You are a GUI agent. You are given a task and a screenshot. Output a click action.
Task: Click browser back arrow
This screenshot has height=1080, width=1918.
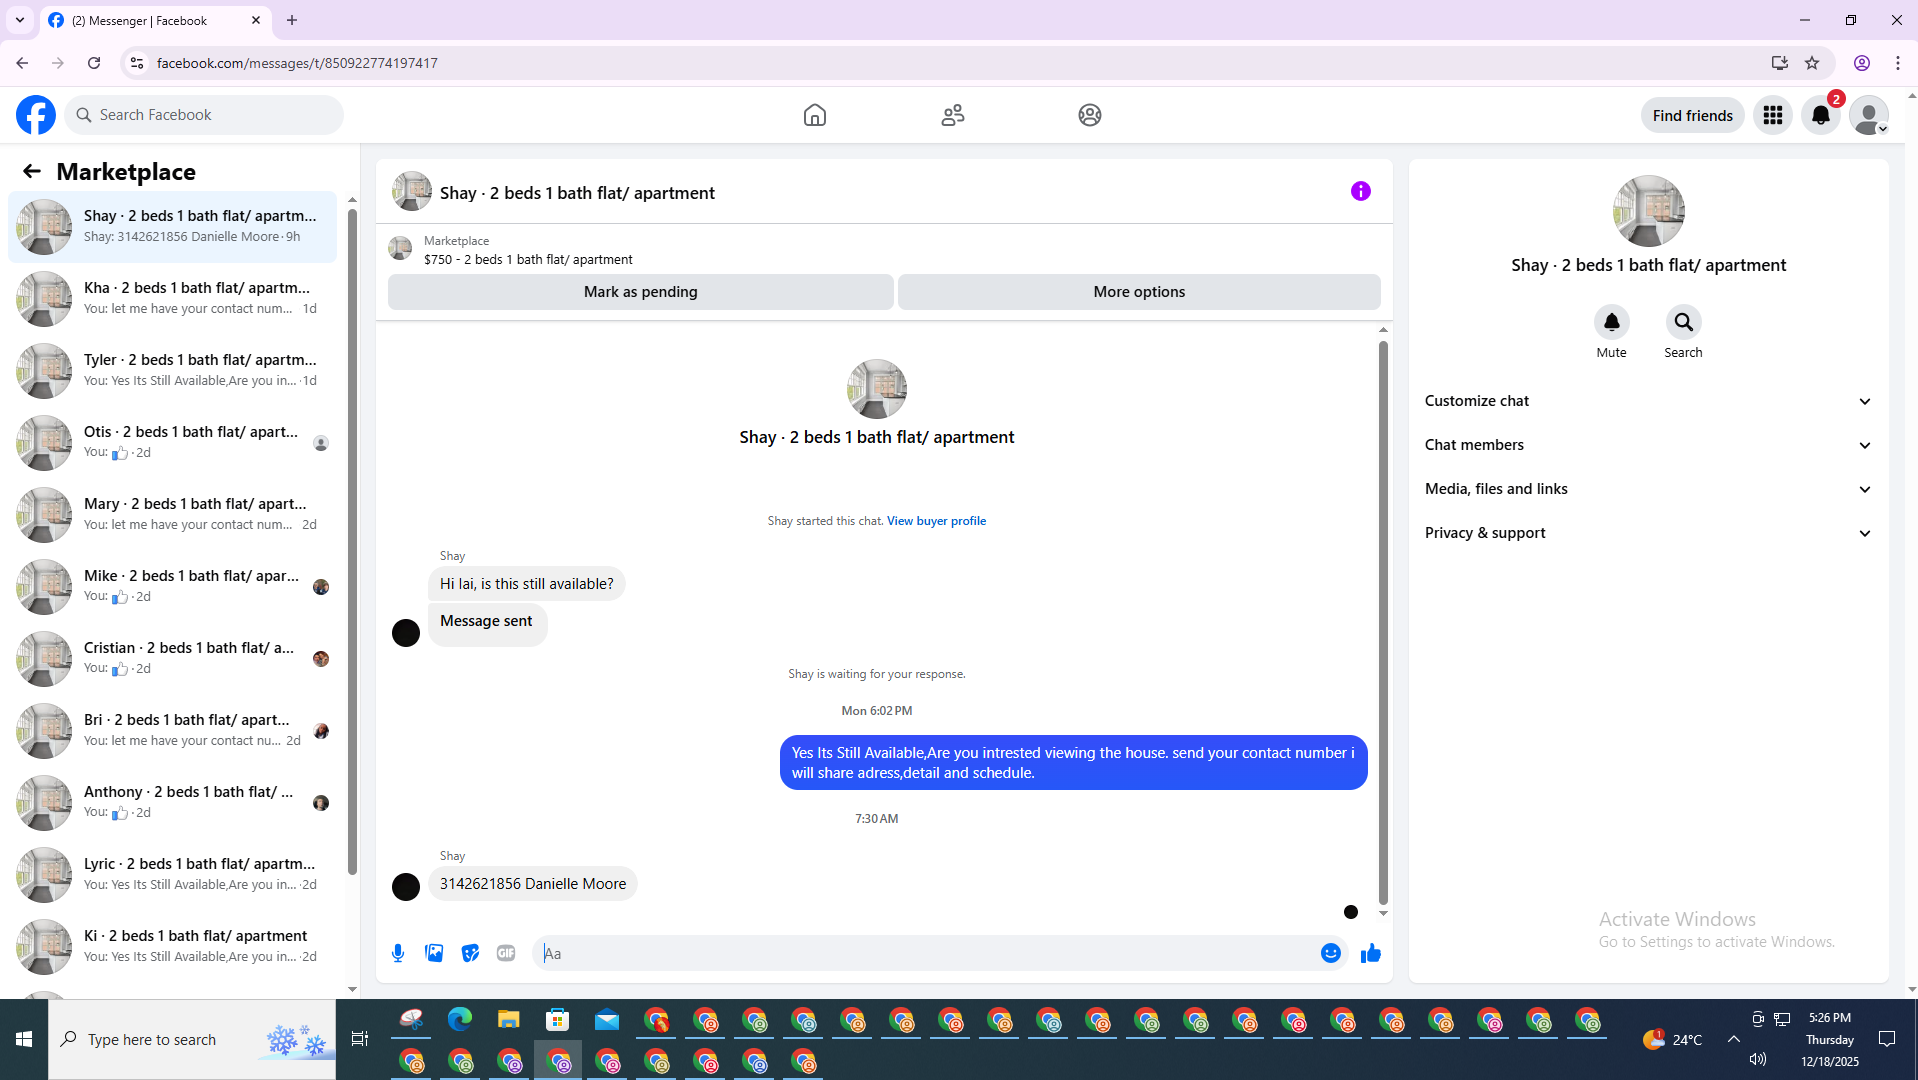[22, 63]
